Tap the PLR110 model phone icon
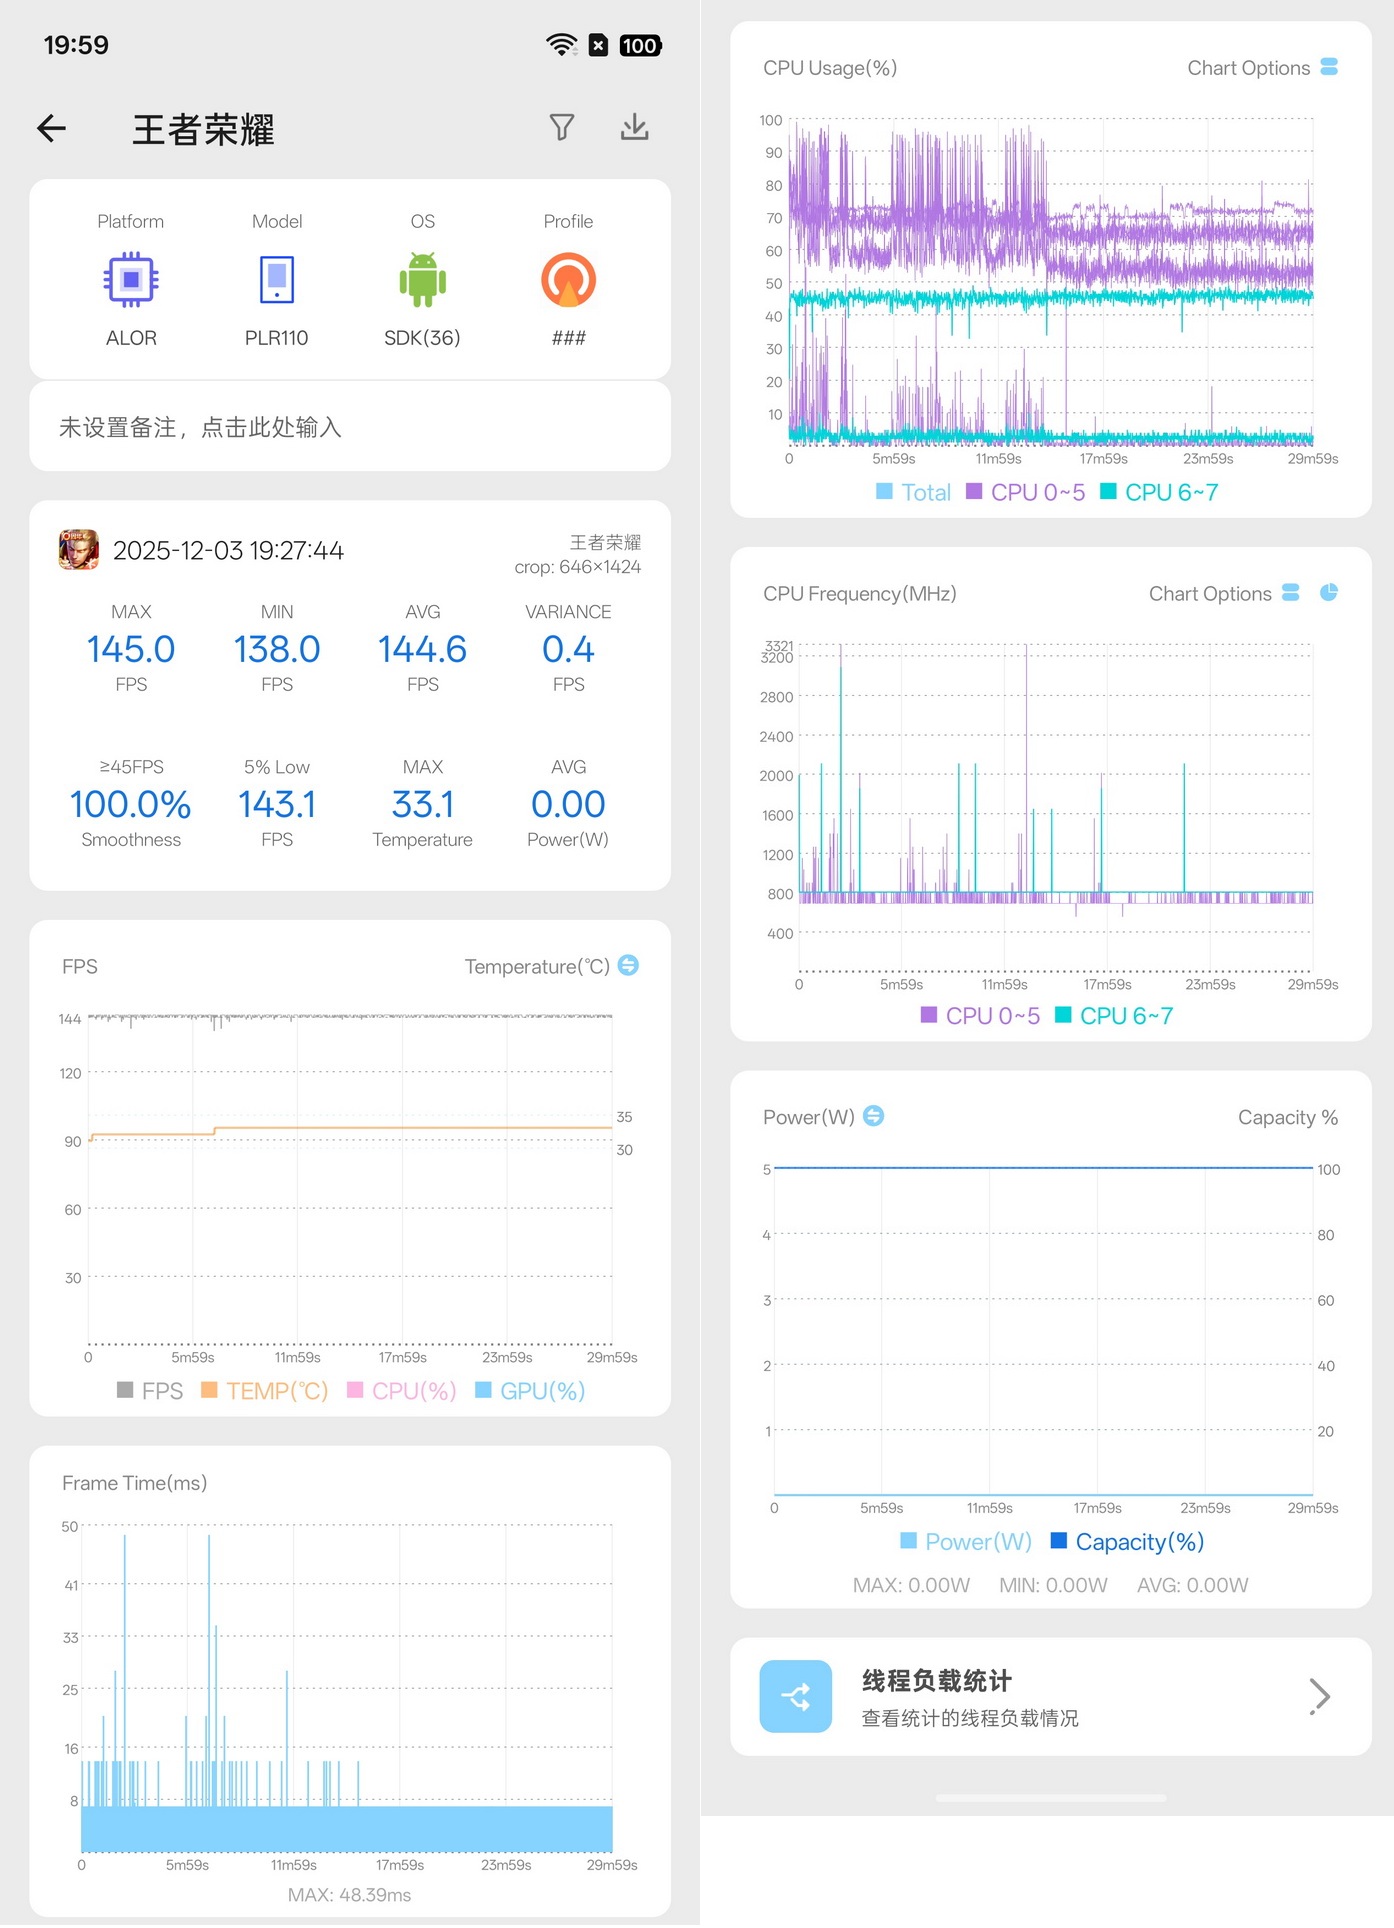 (277, 280)
